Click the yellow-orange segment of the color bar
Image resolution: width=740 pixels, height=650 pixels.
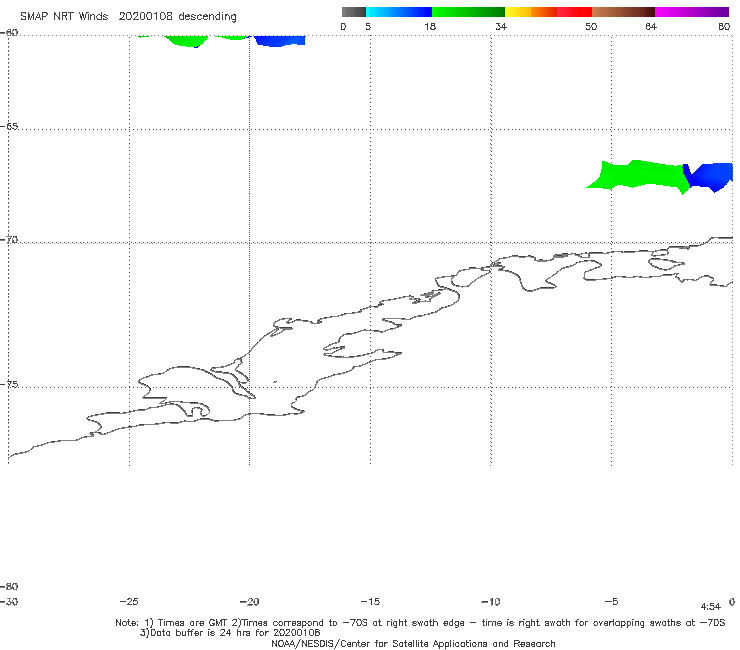click(x=531, y=12)
